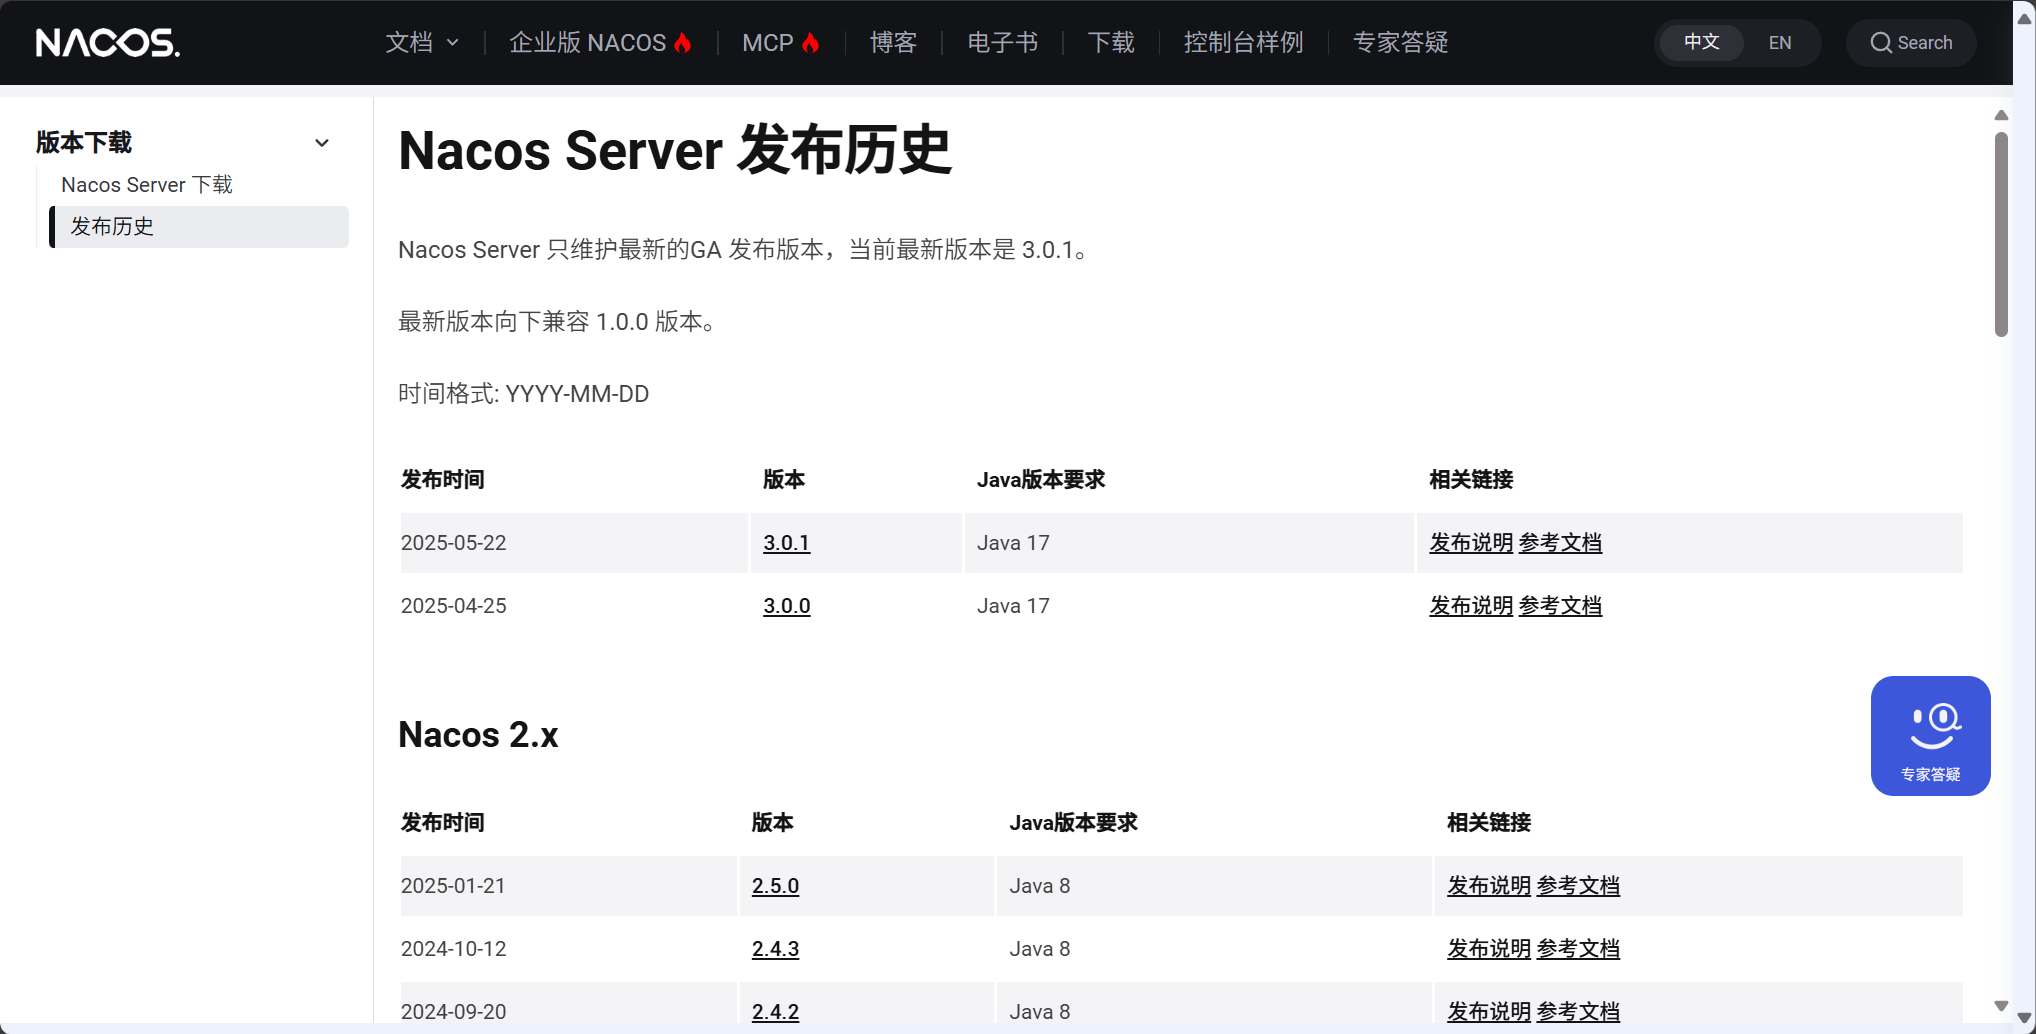2036x1034 pixels.
Task: Open version 3.0.1 link
Action: point(787,543)
